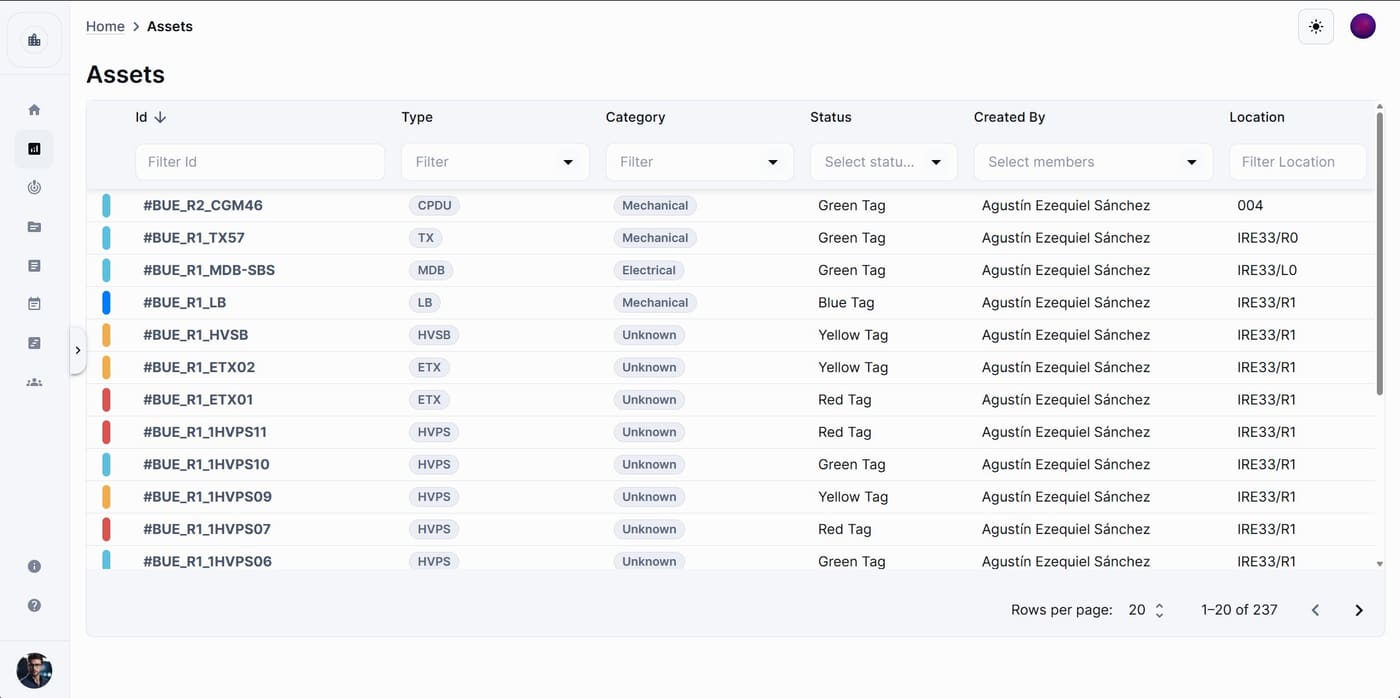1400x698 pixels.
Task: Click the info icon in sidebar
Action: coord(34,566)
